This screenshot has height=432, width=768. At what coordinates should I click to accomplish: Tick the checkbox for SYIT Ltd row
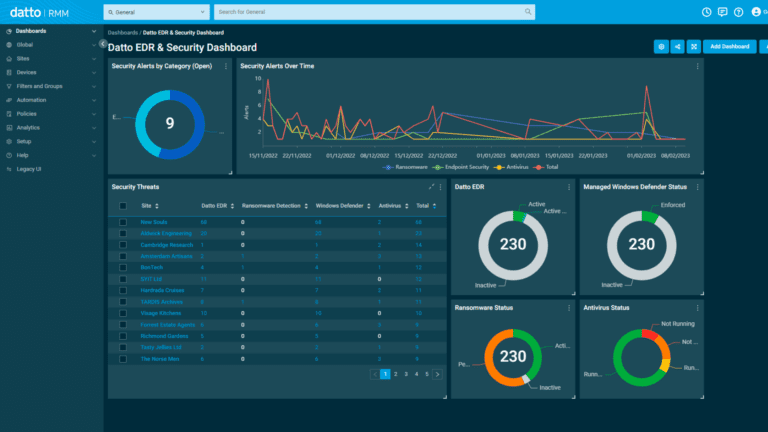click(x=123, y=279)
